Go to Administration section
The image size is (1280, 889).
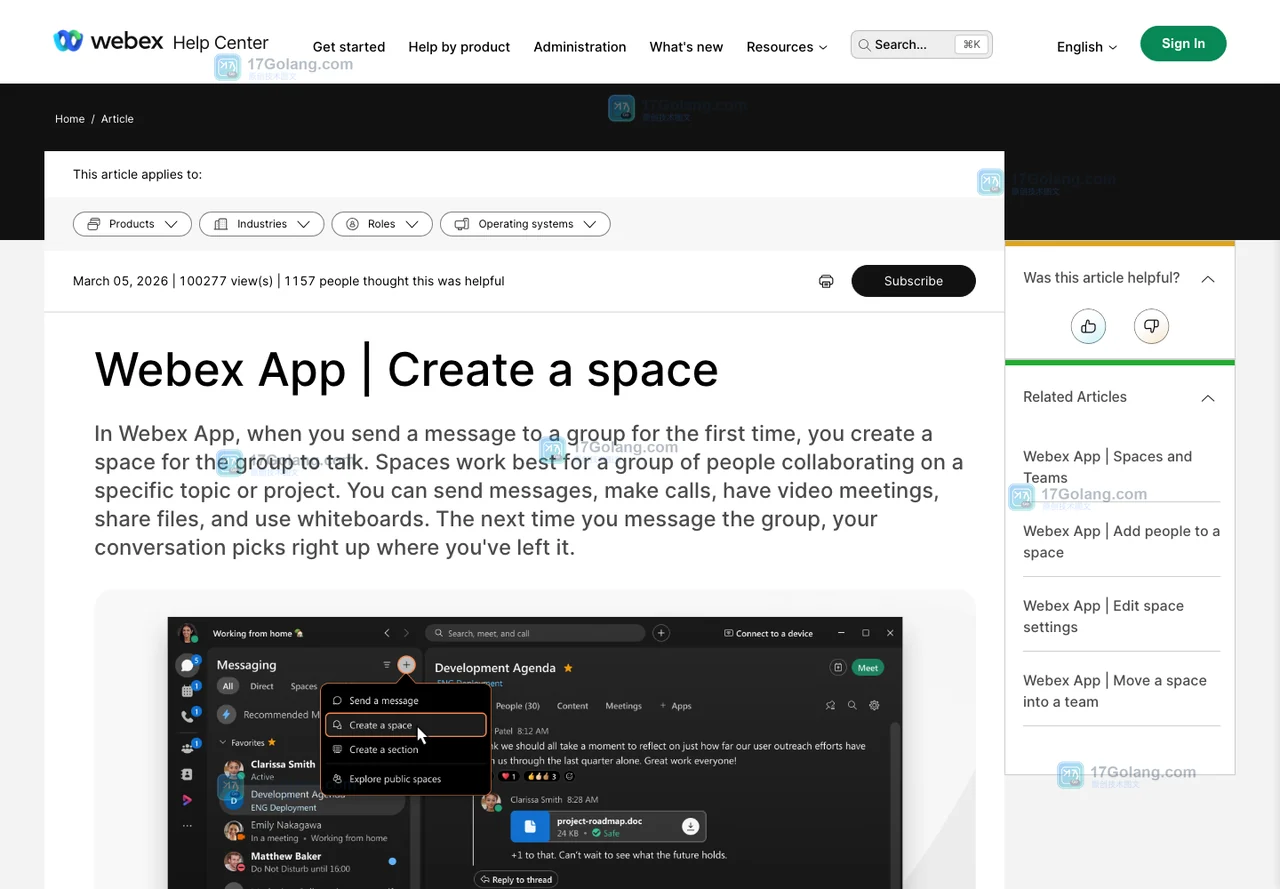(580, 47)
